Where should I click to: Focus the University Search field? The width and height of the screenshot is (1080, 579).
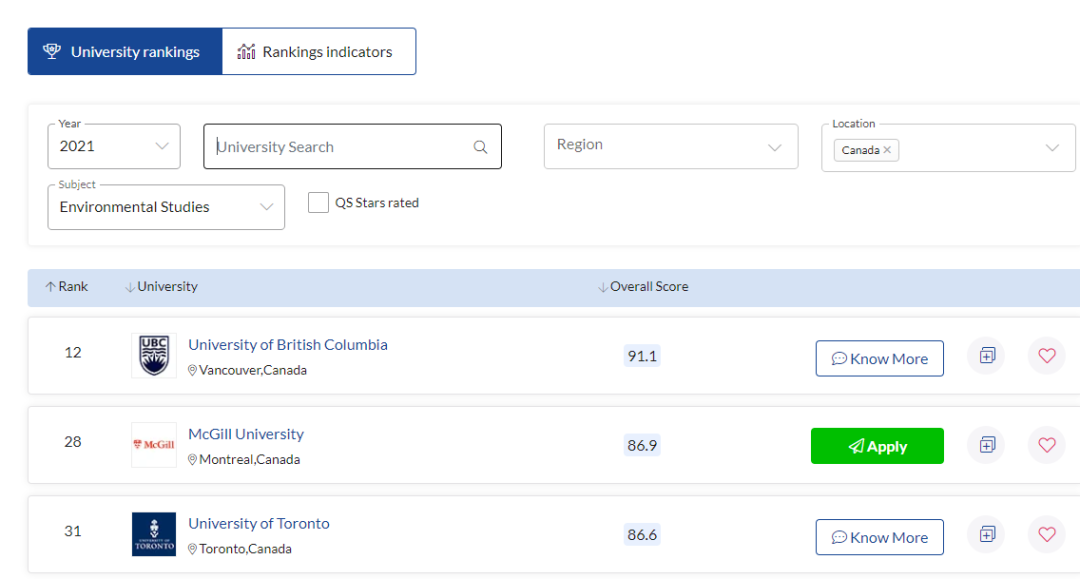(340, 147)
